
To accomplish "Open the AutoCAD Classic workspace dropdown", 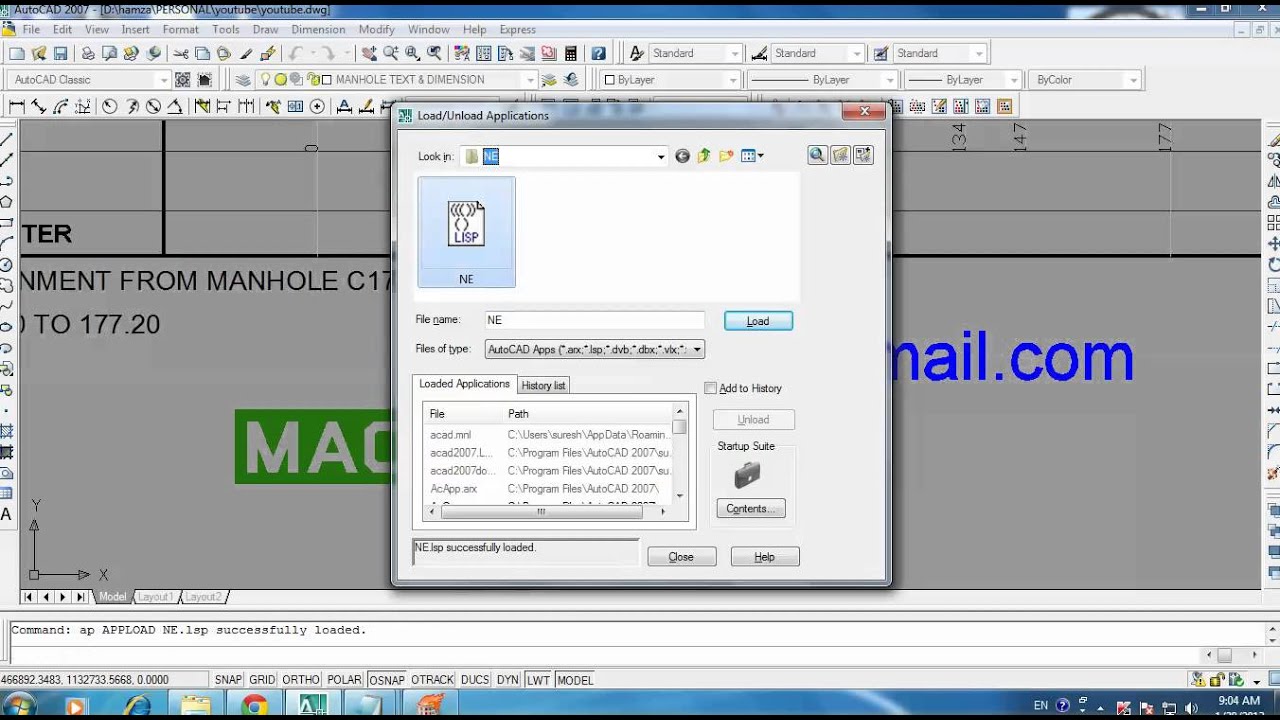I will [164, 80].
